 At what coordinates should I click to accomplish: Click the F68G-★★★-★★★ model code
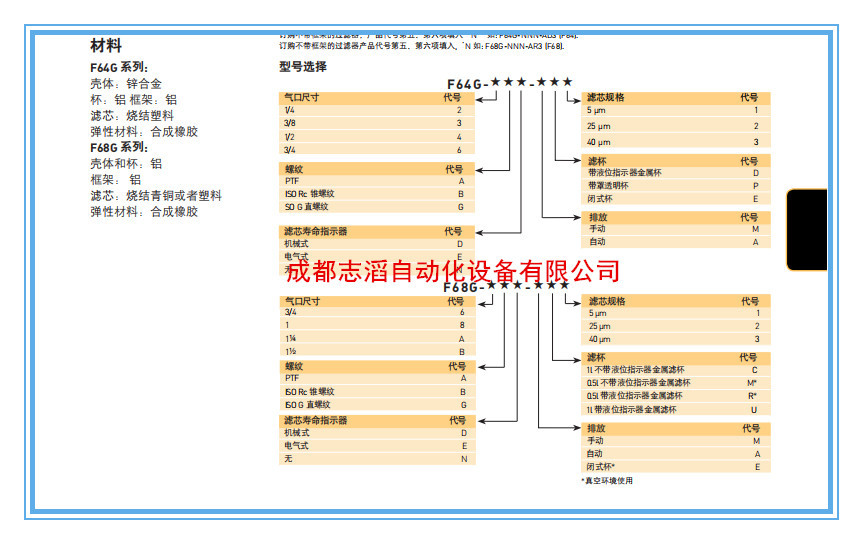point(506,286)
